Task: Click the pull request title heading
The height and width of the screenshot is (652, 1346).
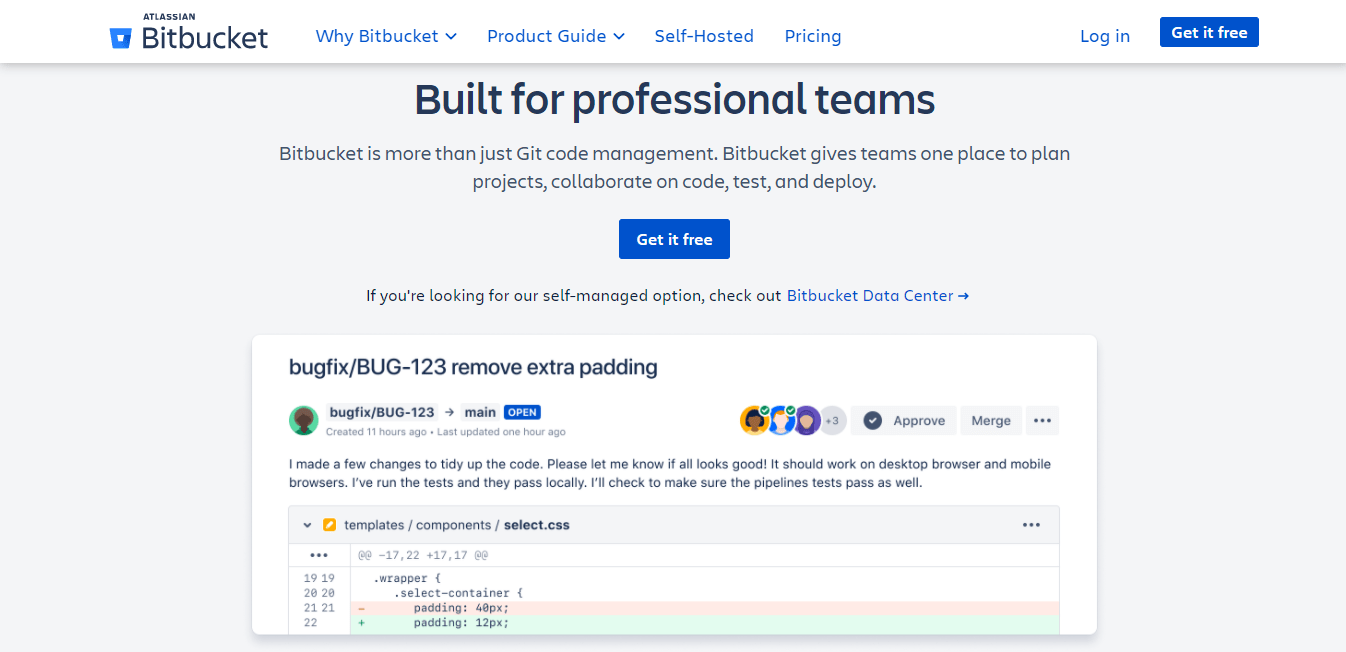Action: [473, 367]
